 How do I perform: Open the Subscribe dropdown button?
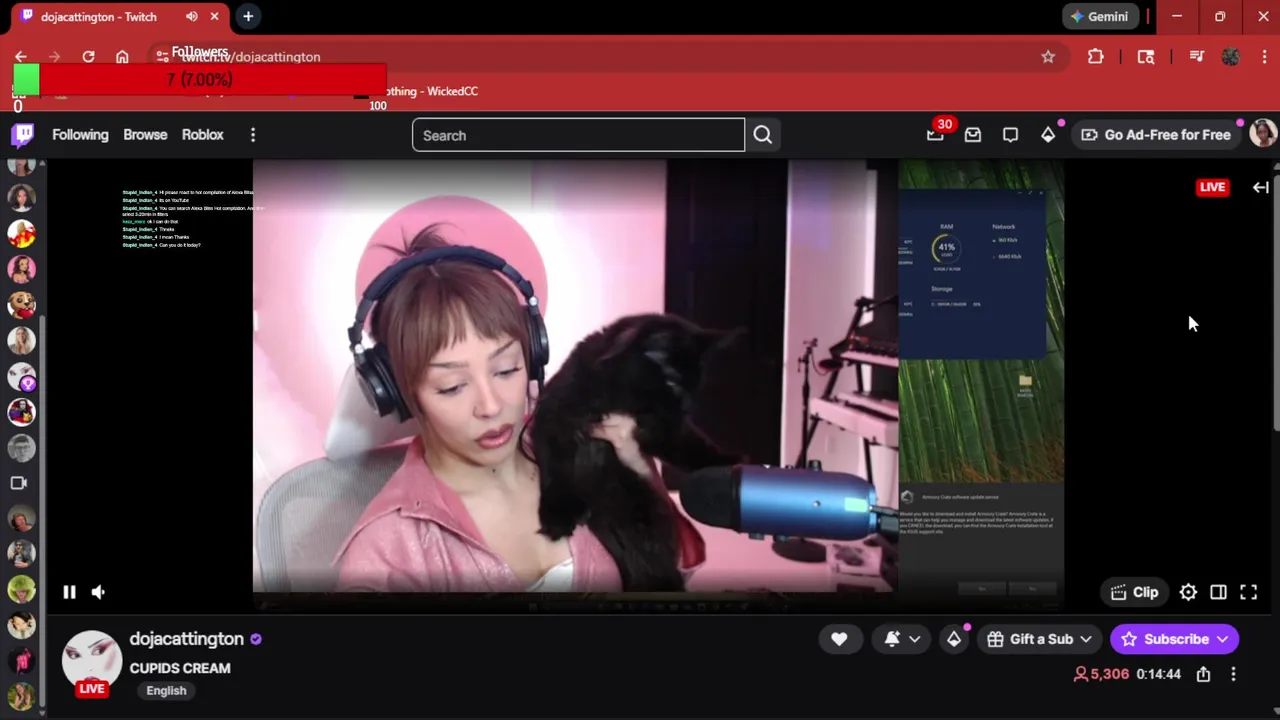tap(1174, 639)
